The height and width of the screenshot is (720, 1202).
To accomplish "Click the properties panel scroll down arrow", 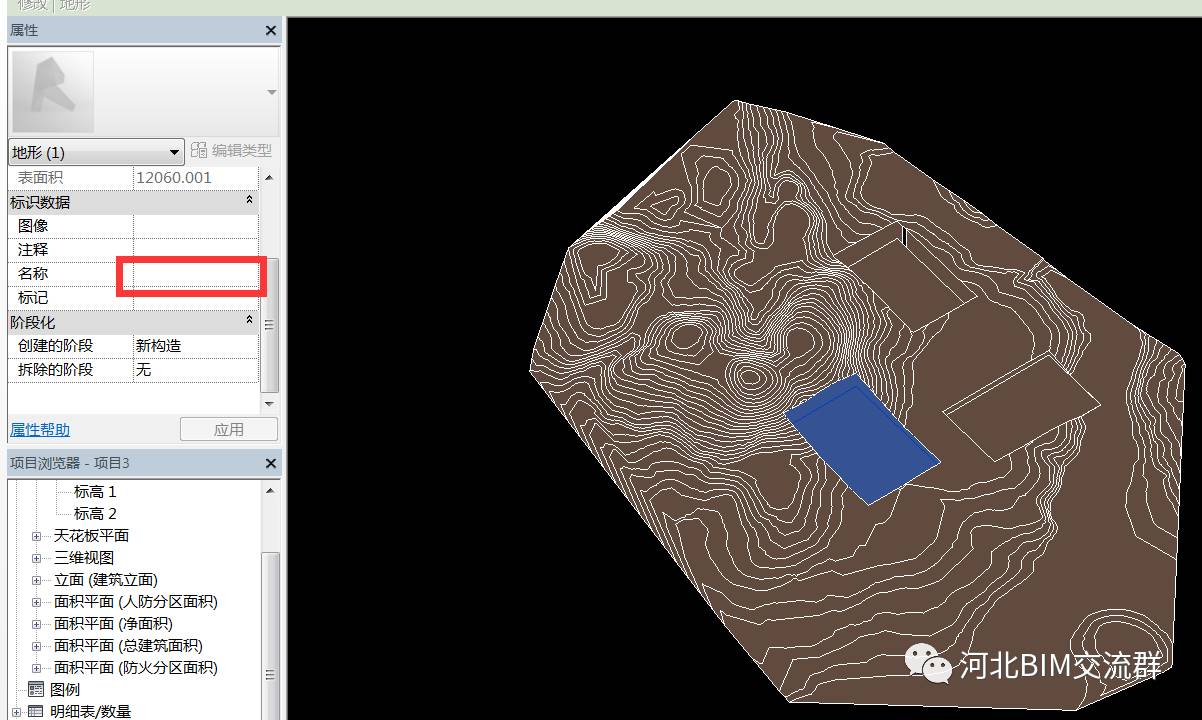I will 269,403.
